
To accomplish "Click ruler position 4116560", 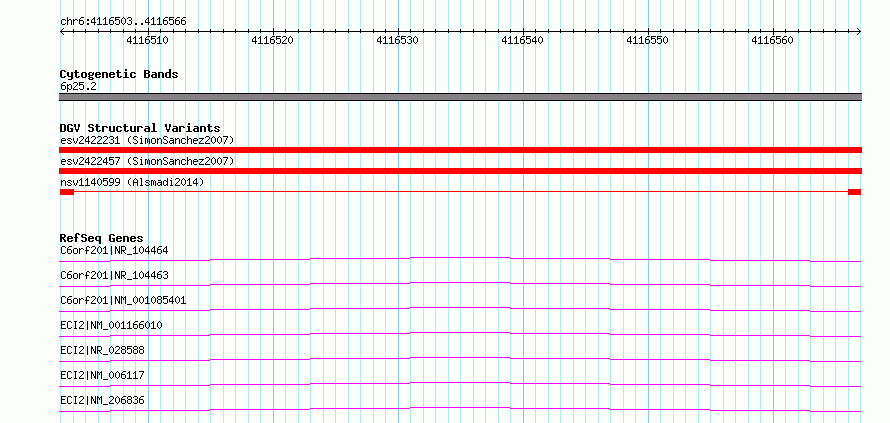I will tap(772, 40).
